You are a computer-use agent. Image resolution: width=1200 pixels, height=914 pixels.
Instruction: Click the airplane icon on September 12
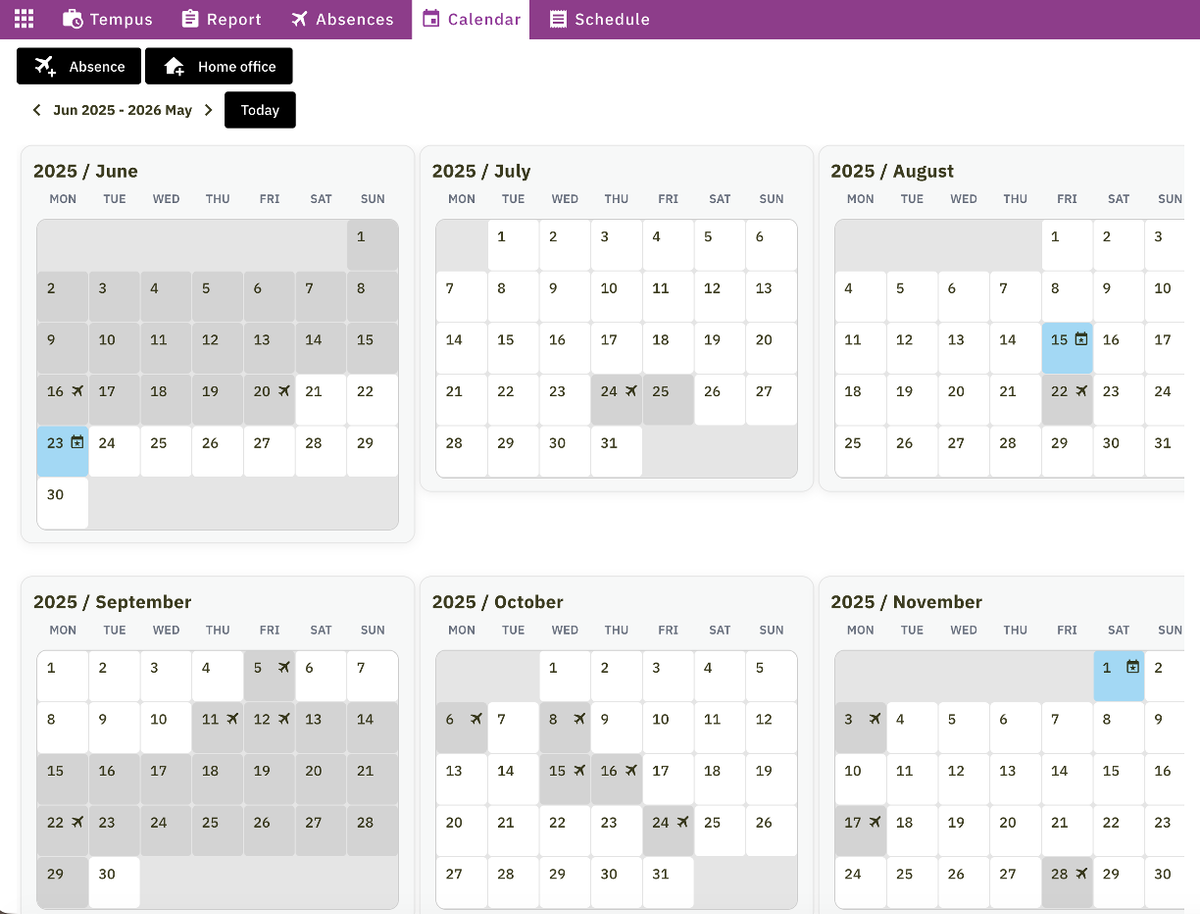coord(284,719)
